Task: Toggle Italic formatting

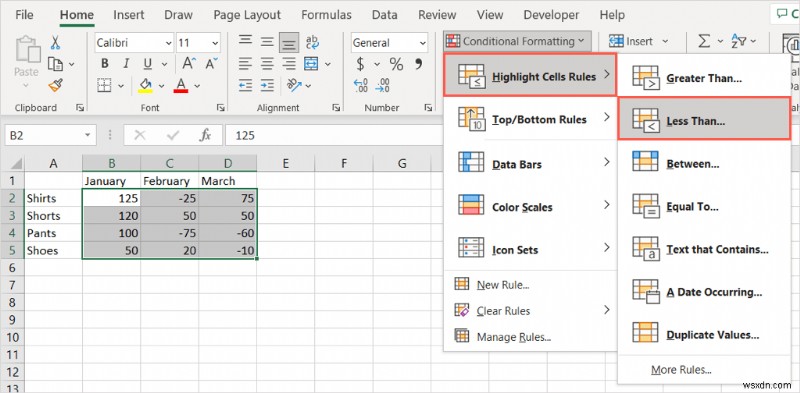Action: click(x=126, y=64)
